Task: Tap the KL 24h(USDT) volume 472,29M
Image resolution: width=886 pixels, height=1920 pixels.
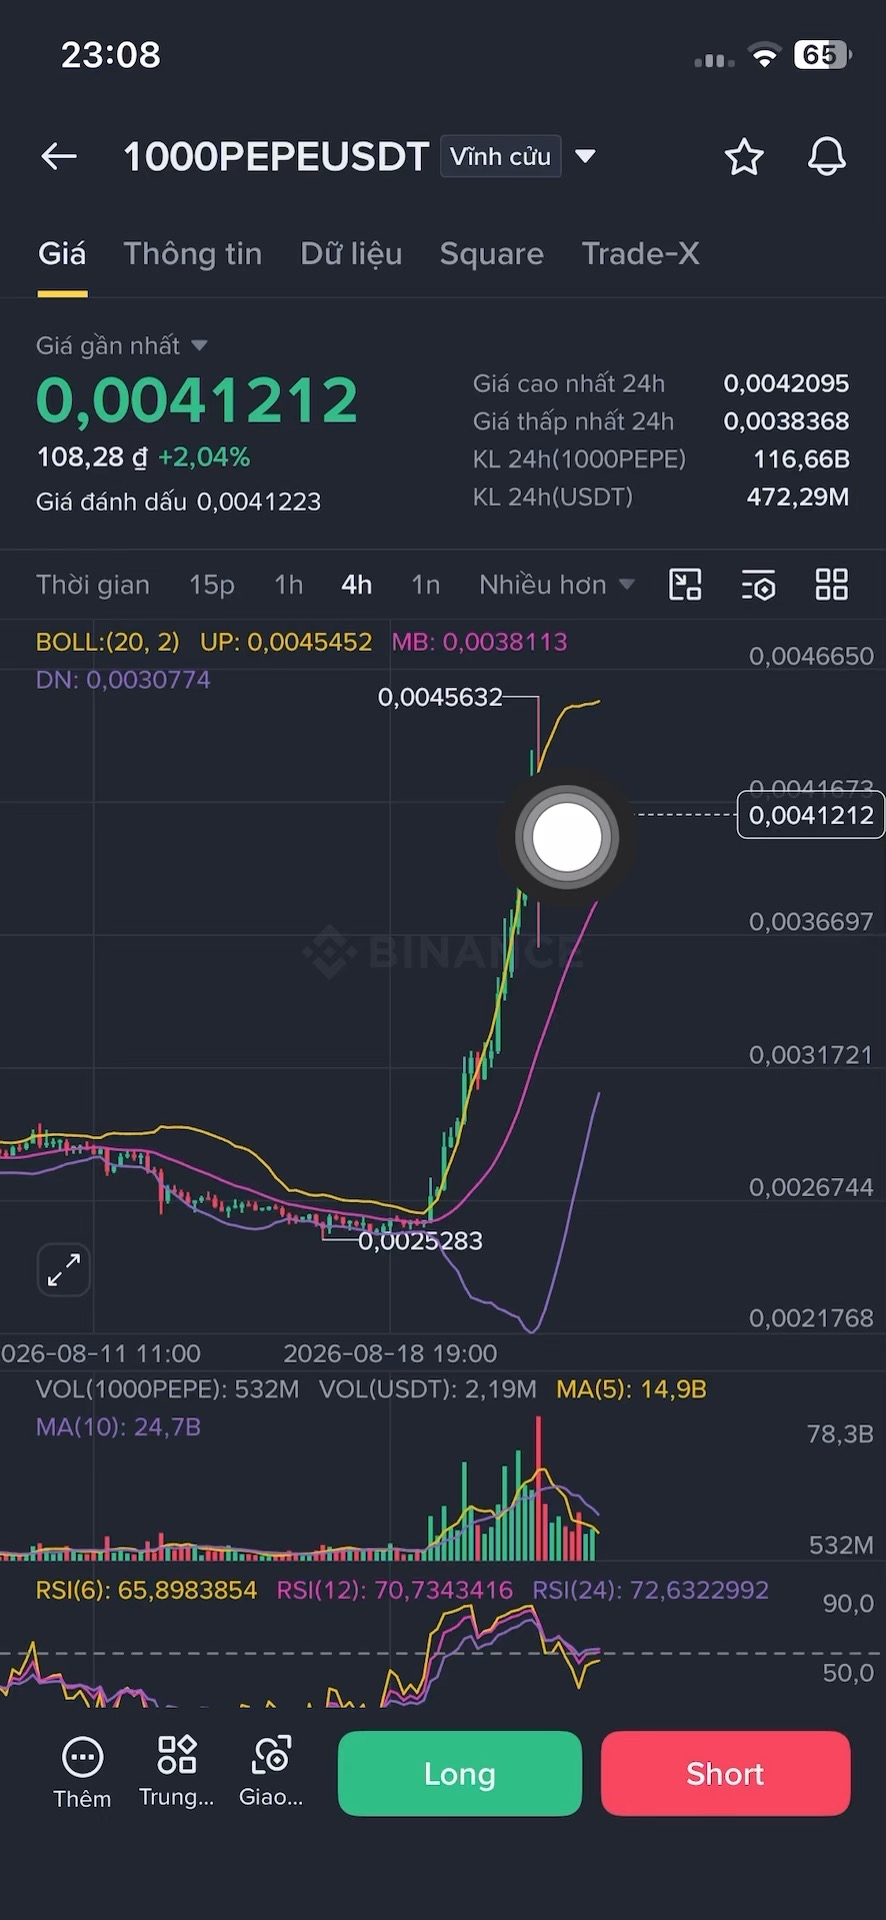Action: coord(798,498)
